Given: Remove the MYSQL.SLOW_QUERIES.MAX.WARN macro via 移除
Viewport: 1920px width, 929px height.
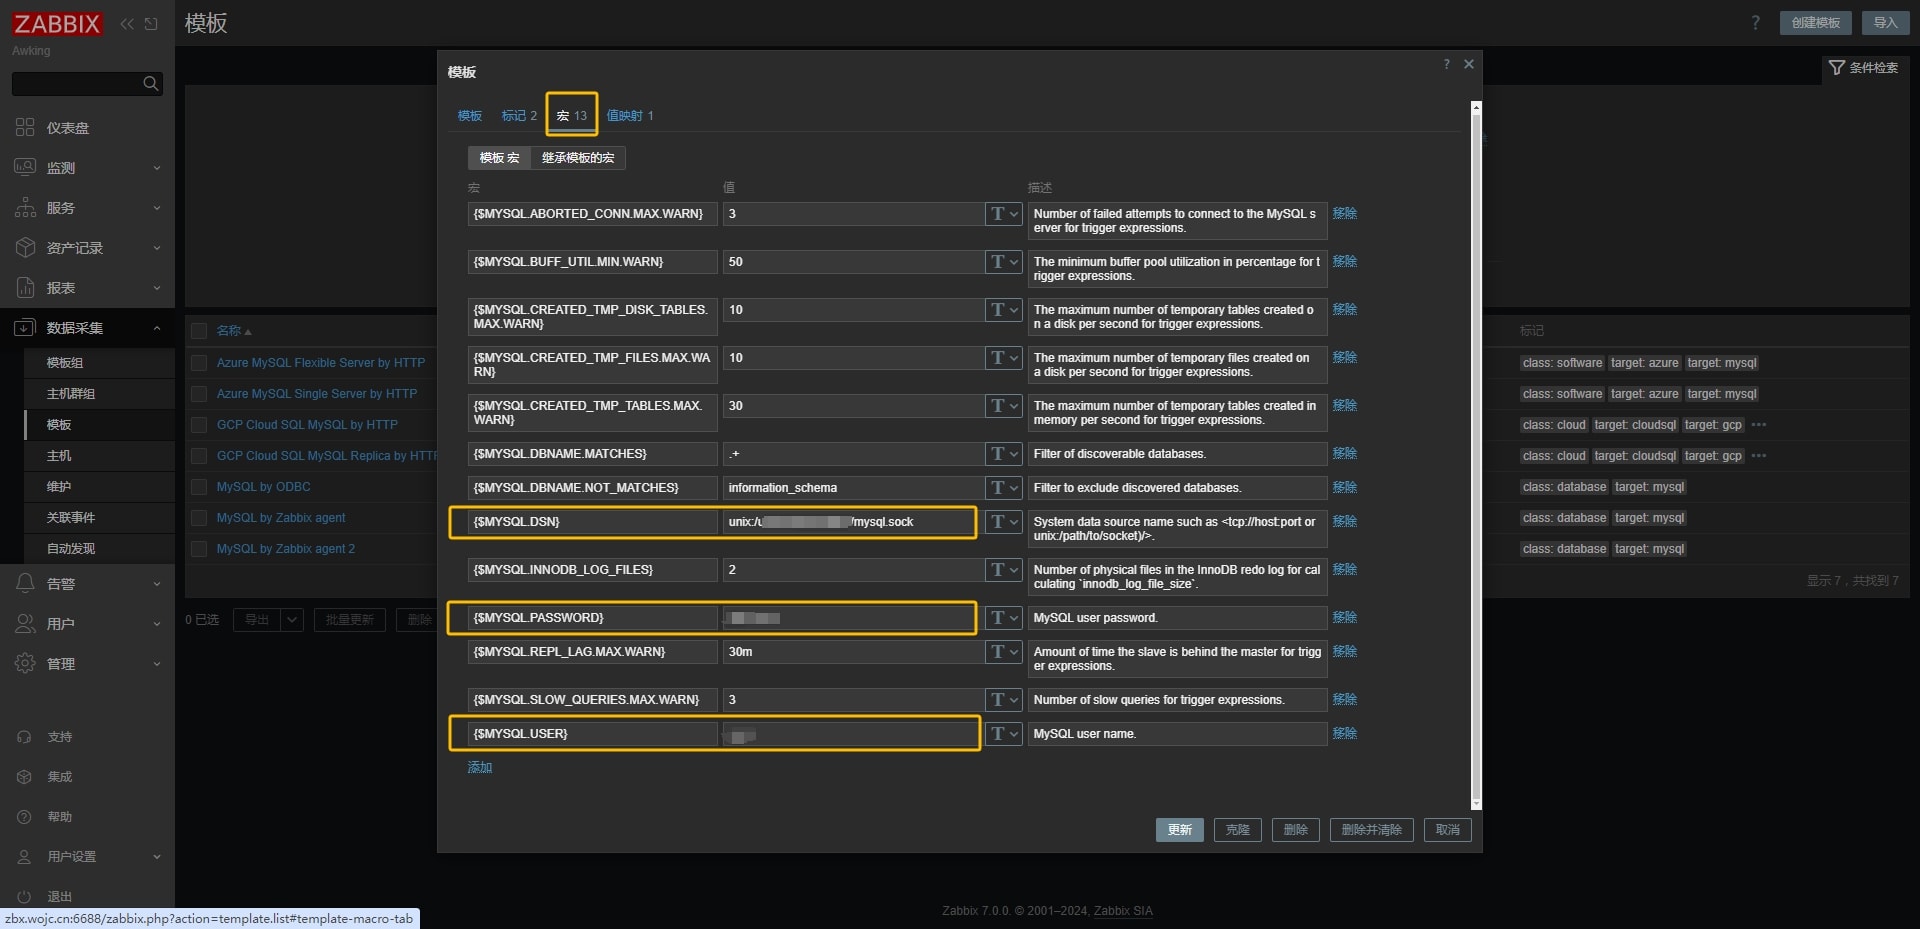Looking at the screenshot, I should tap(1345, 699).
